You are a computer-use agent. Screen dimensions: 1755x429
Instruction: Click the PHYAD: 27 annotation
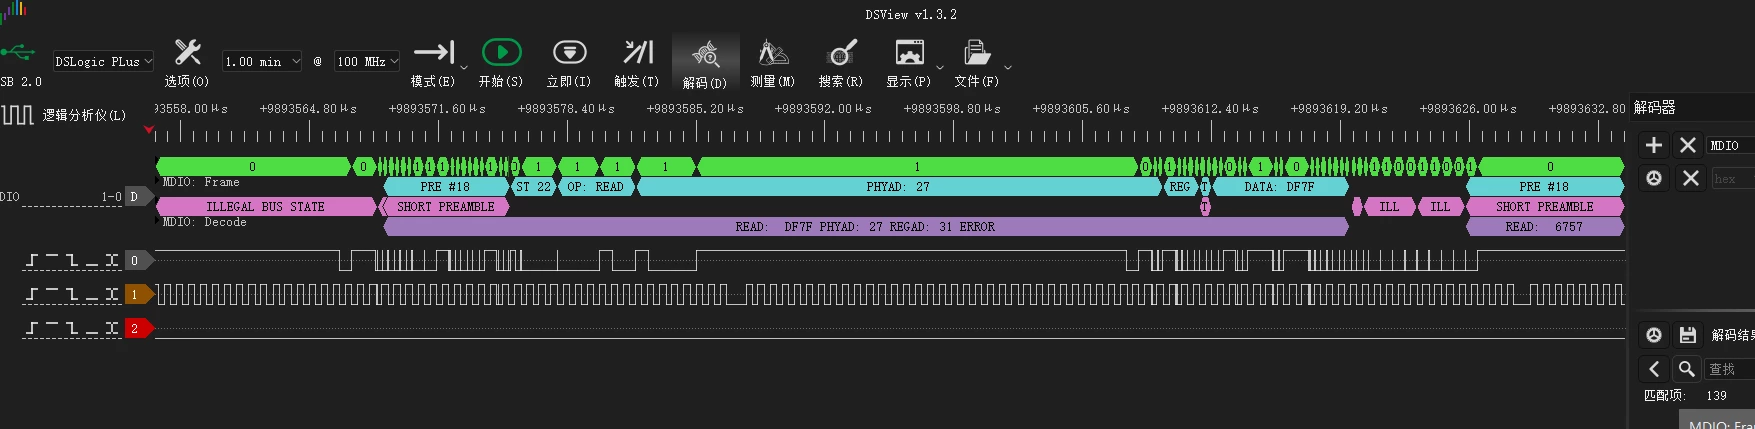tap(899, 187)
